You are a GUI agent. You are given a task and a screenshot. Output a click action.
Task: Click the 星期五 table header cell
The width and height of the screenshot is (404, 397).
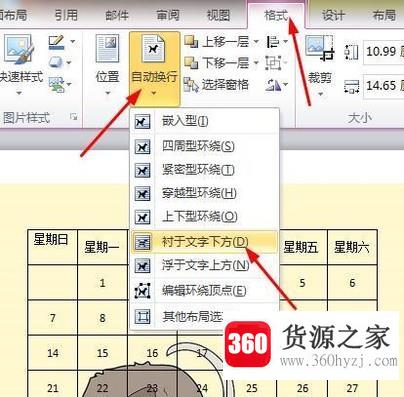303,247
